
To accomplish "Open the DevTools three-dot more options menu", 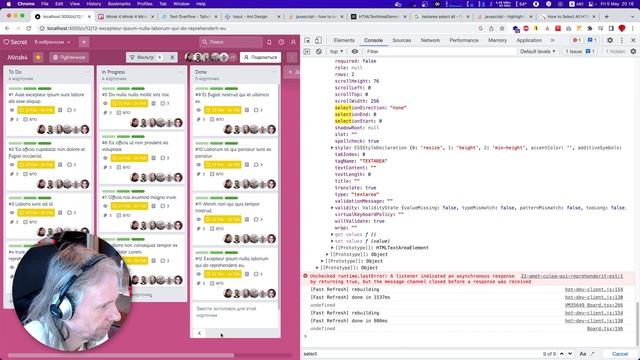I will click(x=622, y=40).
